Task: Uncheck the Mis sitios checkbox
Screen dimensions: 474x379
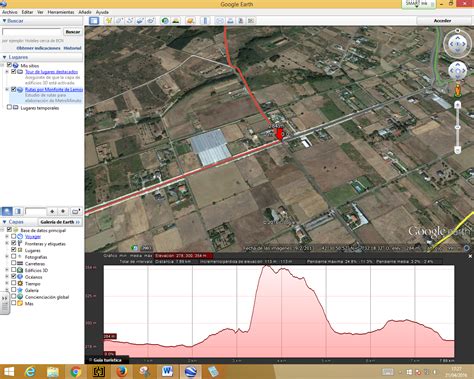Action: tap(9, 65)
